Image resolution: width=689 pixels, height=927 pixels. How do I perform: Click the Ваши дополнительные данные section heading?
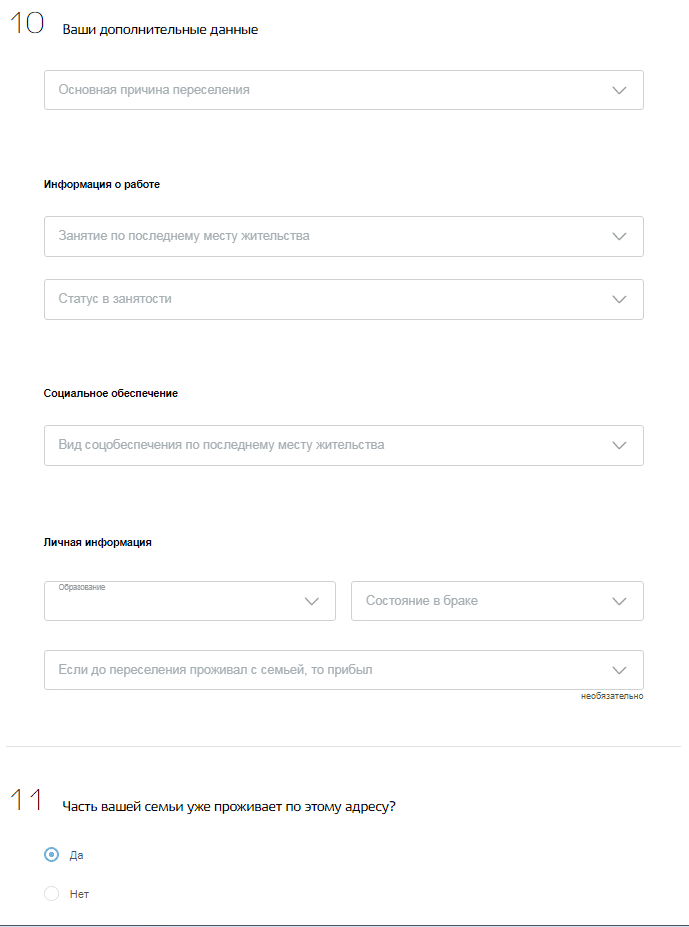(160, 30)
